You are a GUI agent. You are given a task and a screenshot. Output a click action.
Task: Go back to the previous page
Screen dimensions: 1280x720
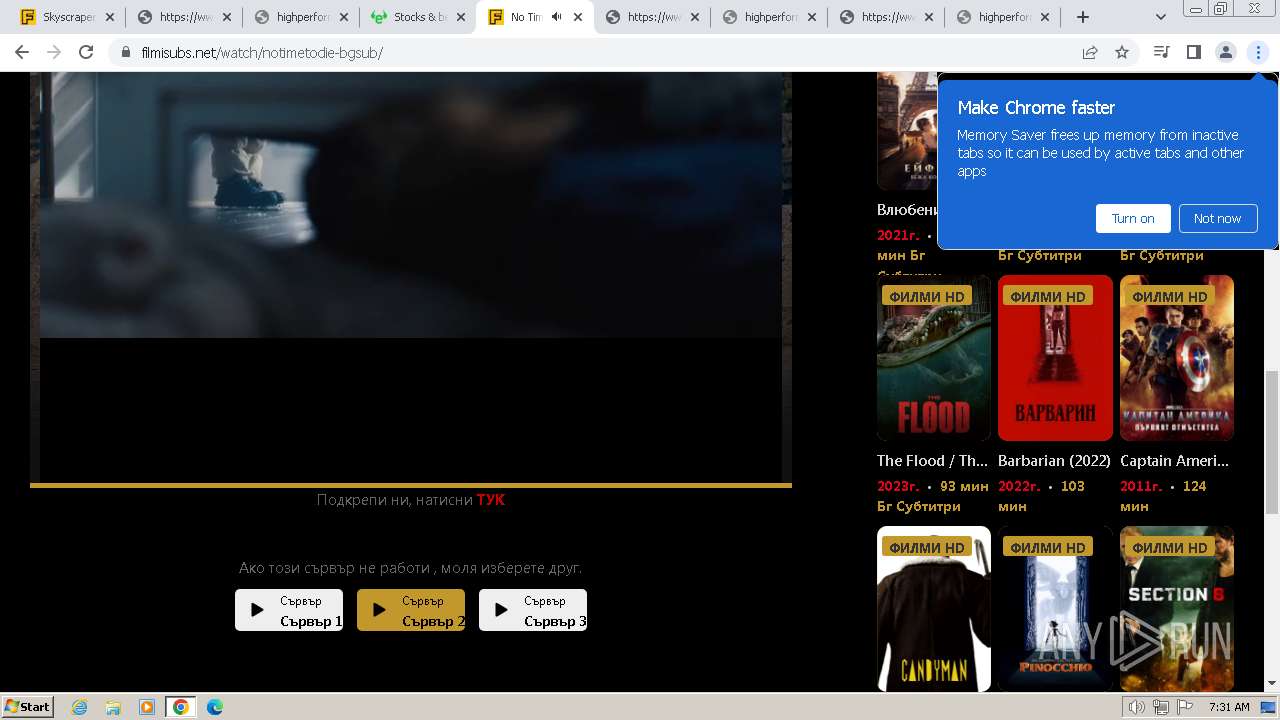pos(22,52)
